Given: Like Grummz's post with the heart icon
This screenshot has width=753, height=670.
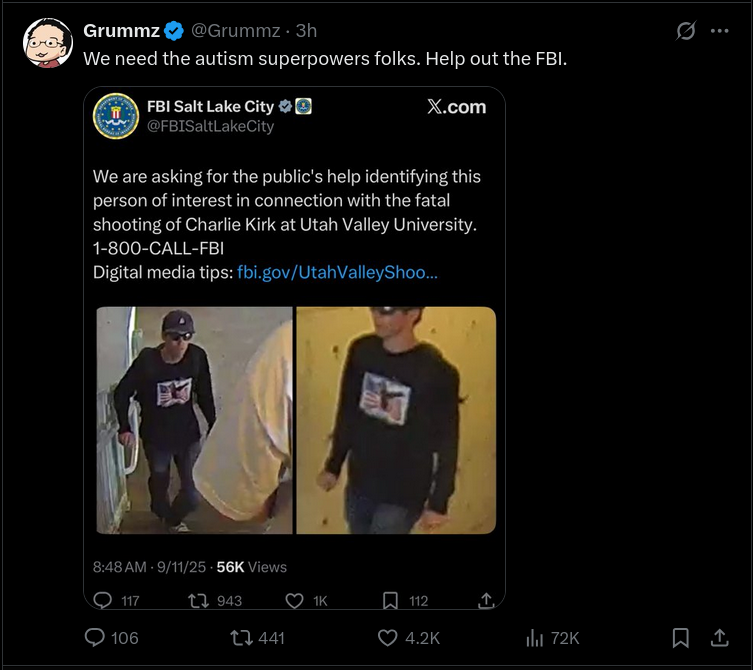Looking at the screenshot, I should pyautogui.click(x=387, y=637).
